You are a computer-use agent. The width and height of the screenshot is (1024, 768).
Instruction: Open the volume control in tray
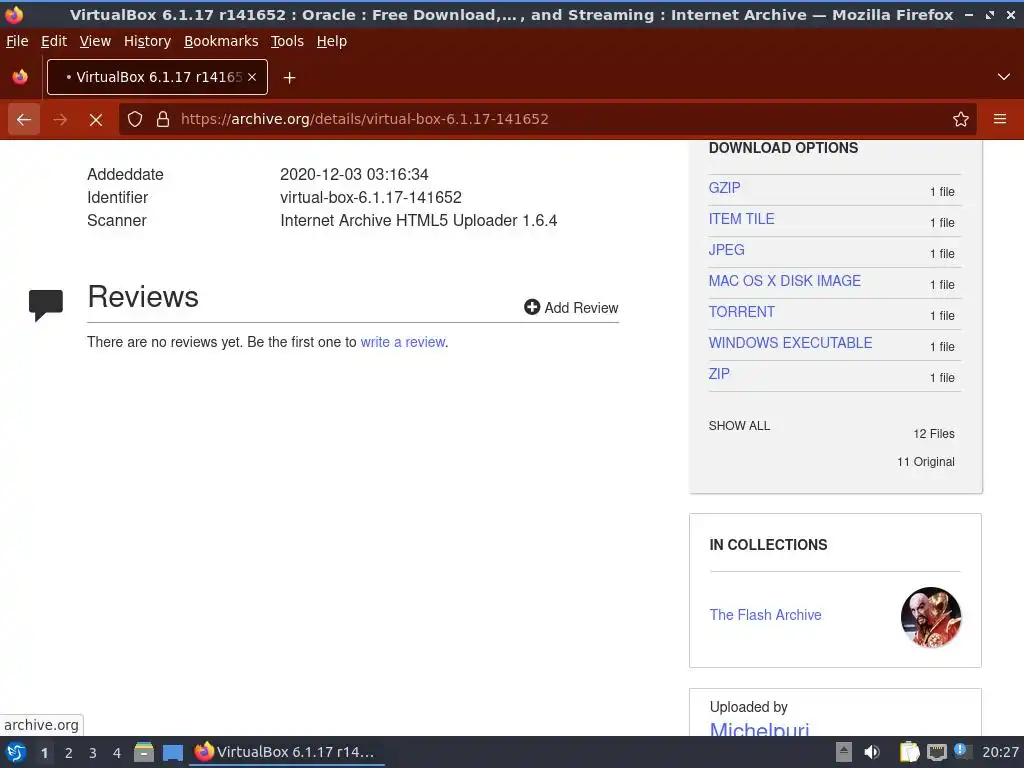coord(872,752)
